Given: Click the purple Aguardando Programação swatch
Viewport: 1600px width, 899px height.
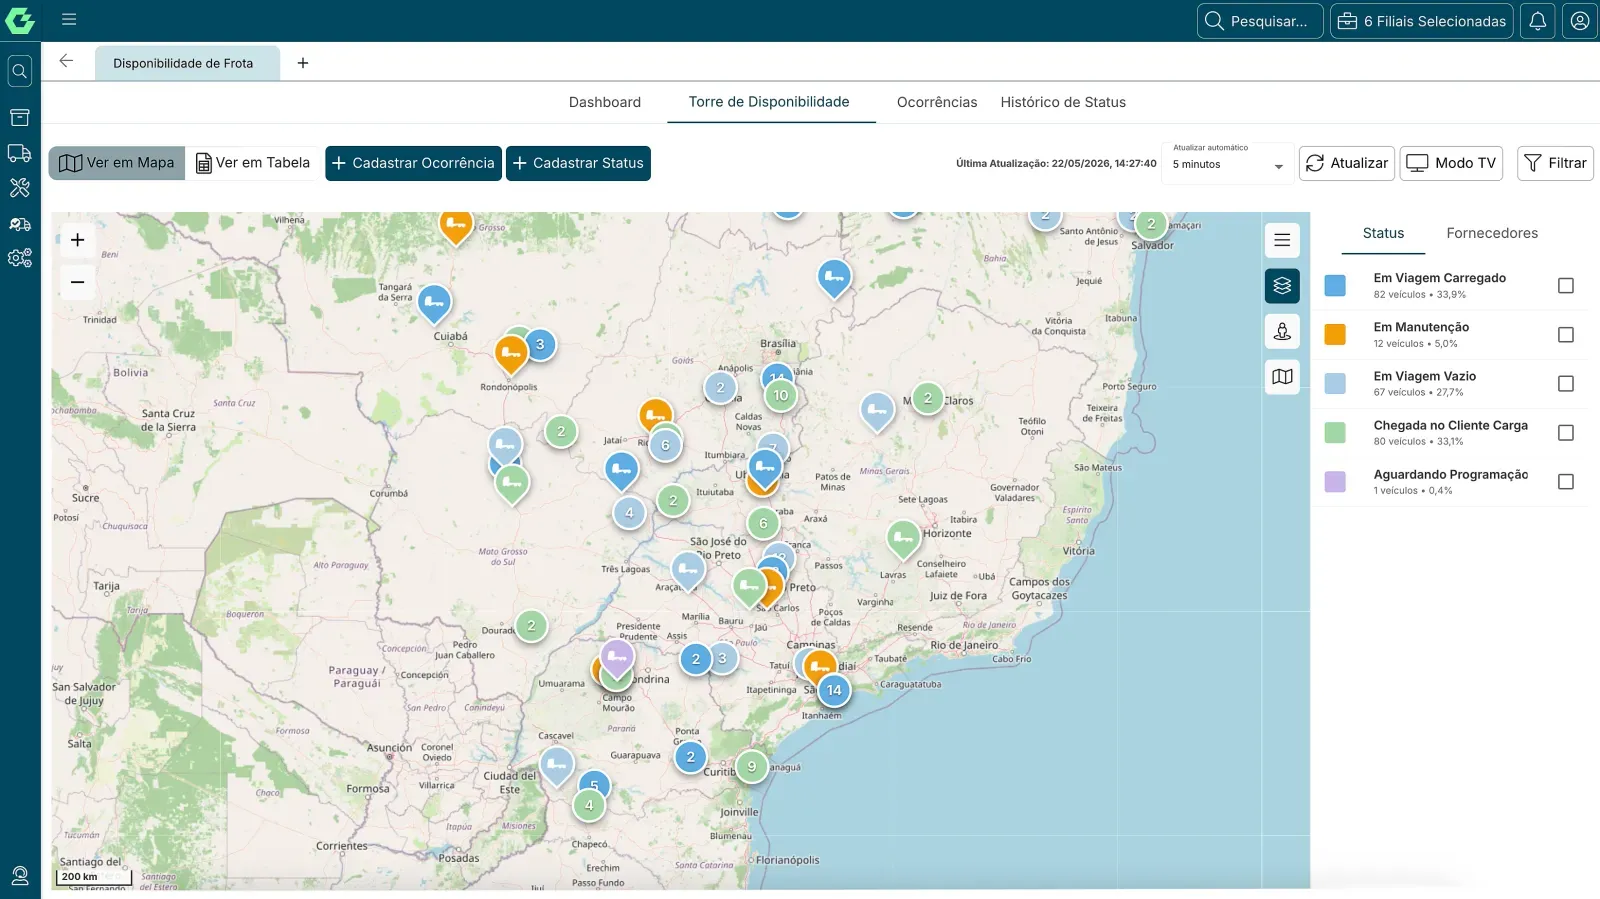Looking at the screenshot, I should point(1335,482).
